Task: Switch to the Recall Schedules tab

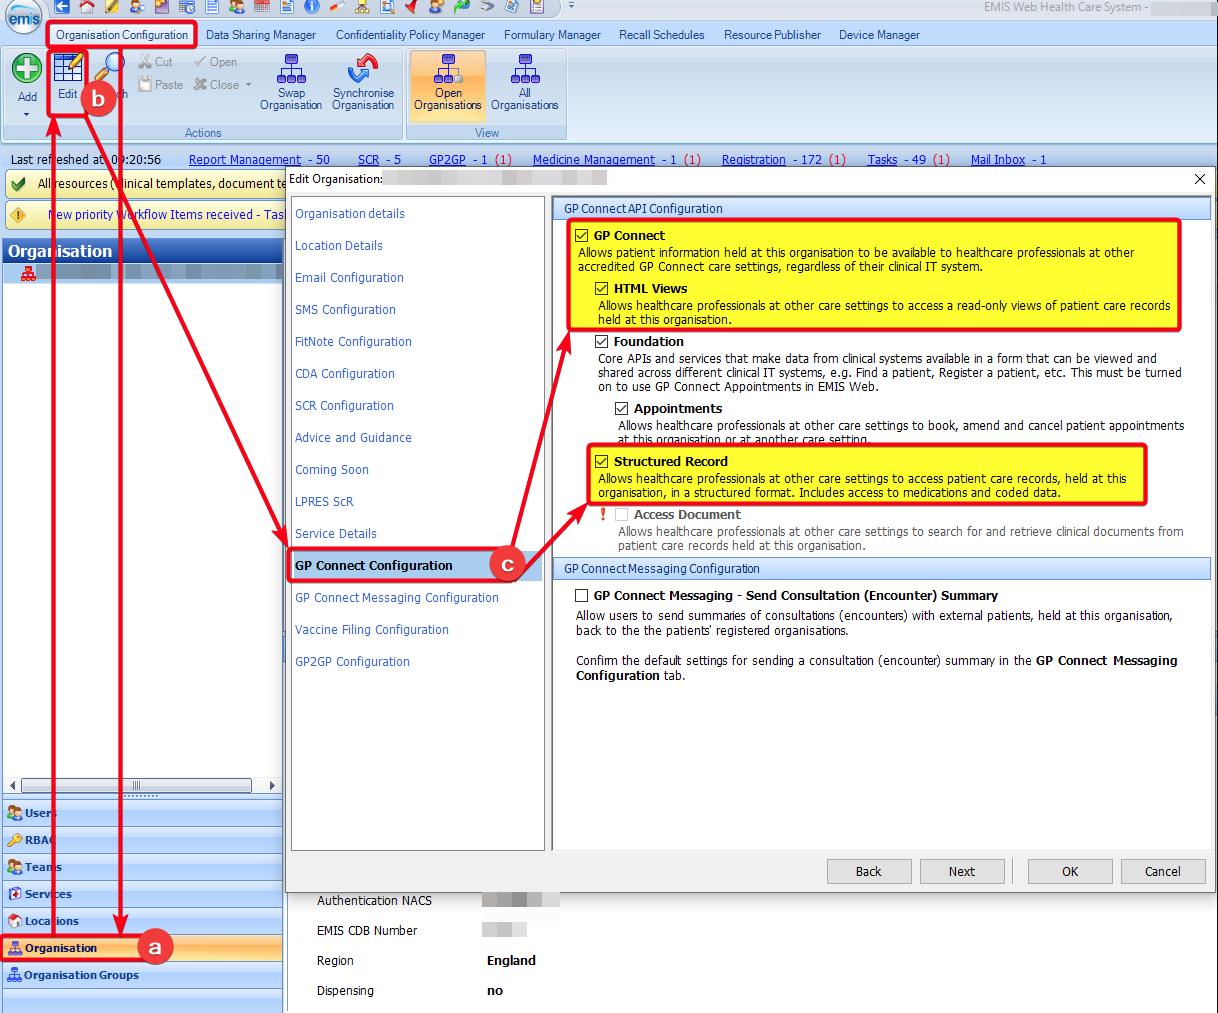Action: click(662, 35)
